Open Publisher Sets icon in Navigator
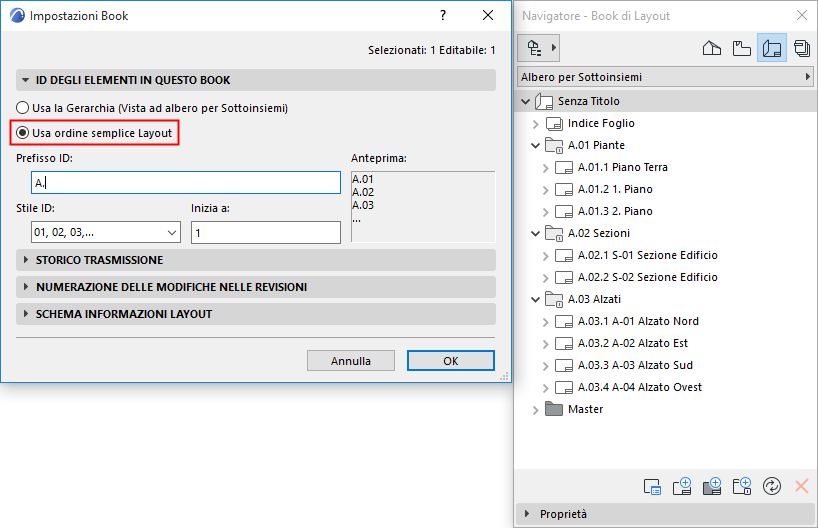The height and width of the screenshot is (528, 818). point(802,49)
